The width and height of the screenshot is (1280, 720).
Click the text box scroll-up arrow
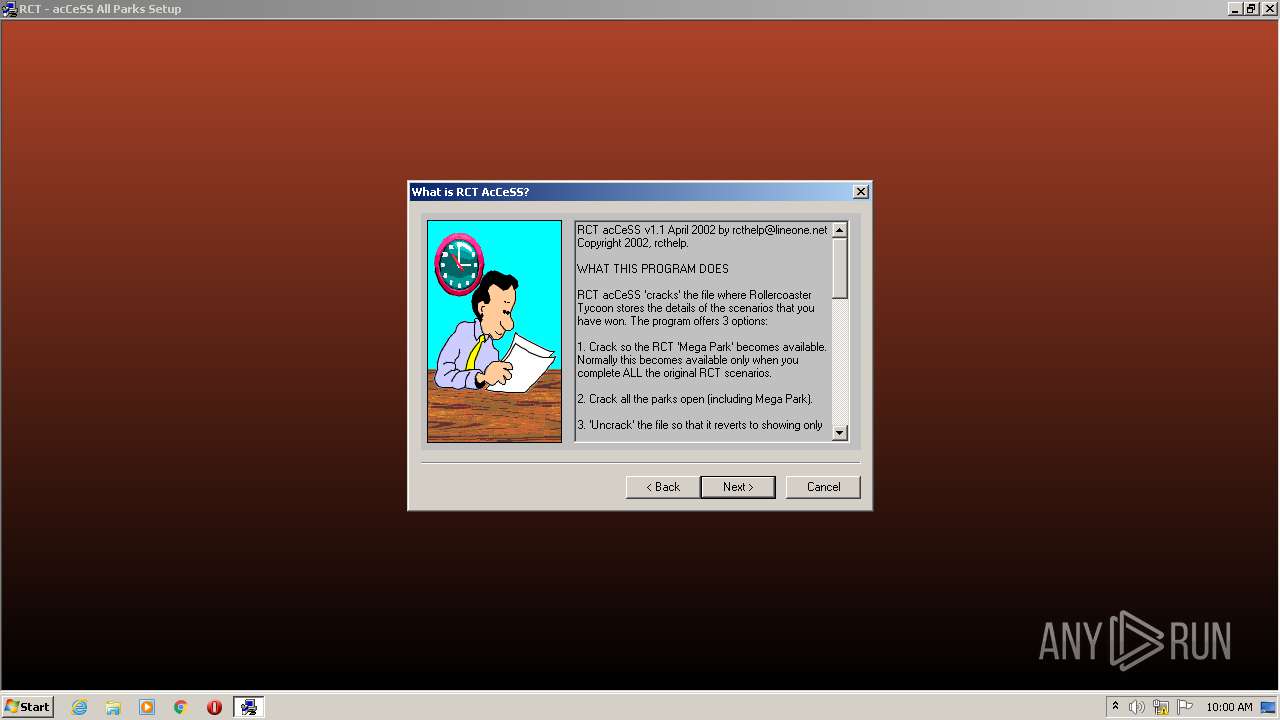coord(840,230)
